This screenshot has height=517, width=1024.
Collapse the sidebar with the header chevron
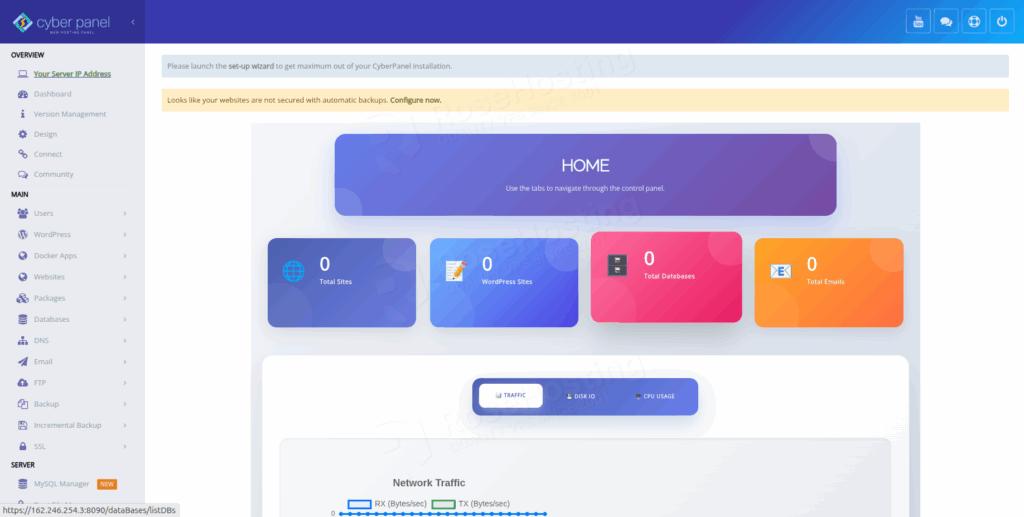click(133, 22)
